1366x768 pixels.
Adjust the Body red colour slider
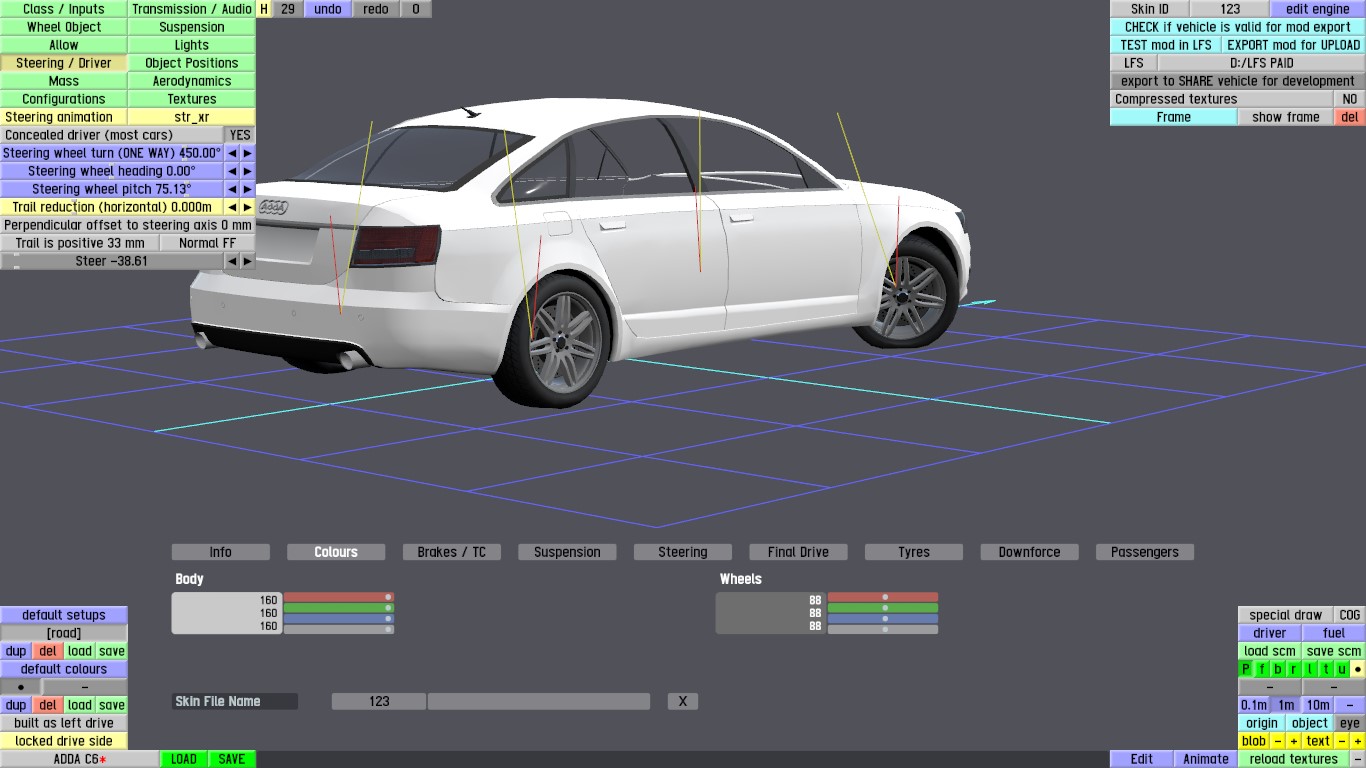coord(339,597)
